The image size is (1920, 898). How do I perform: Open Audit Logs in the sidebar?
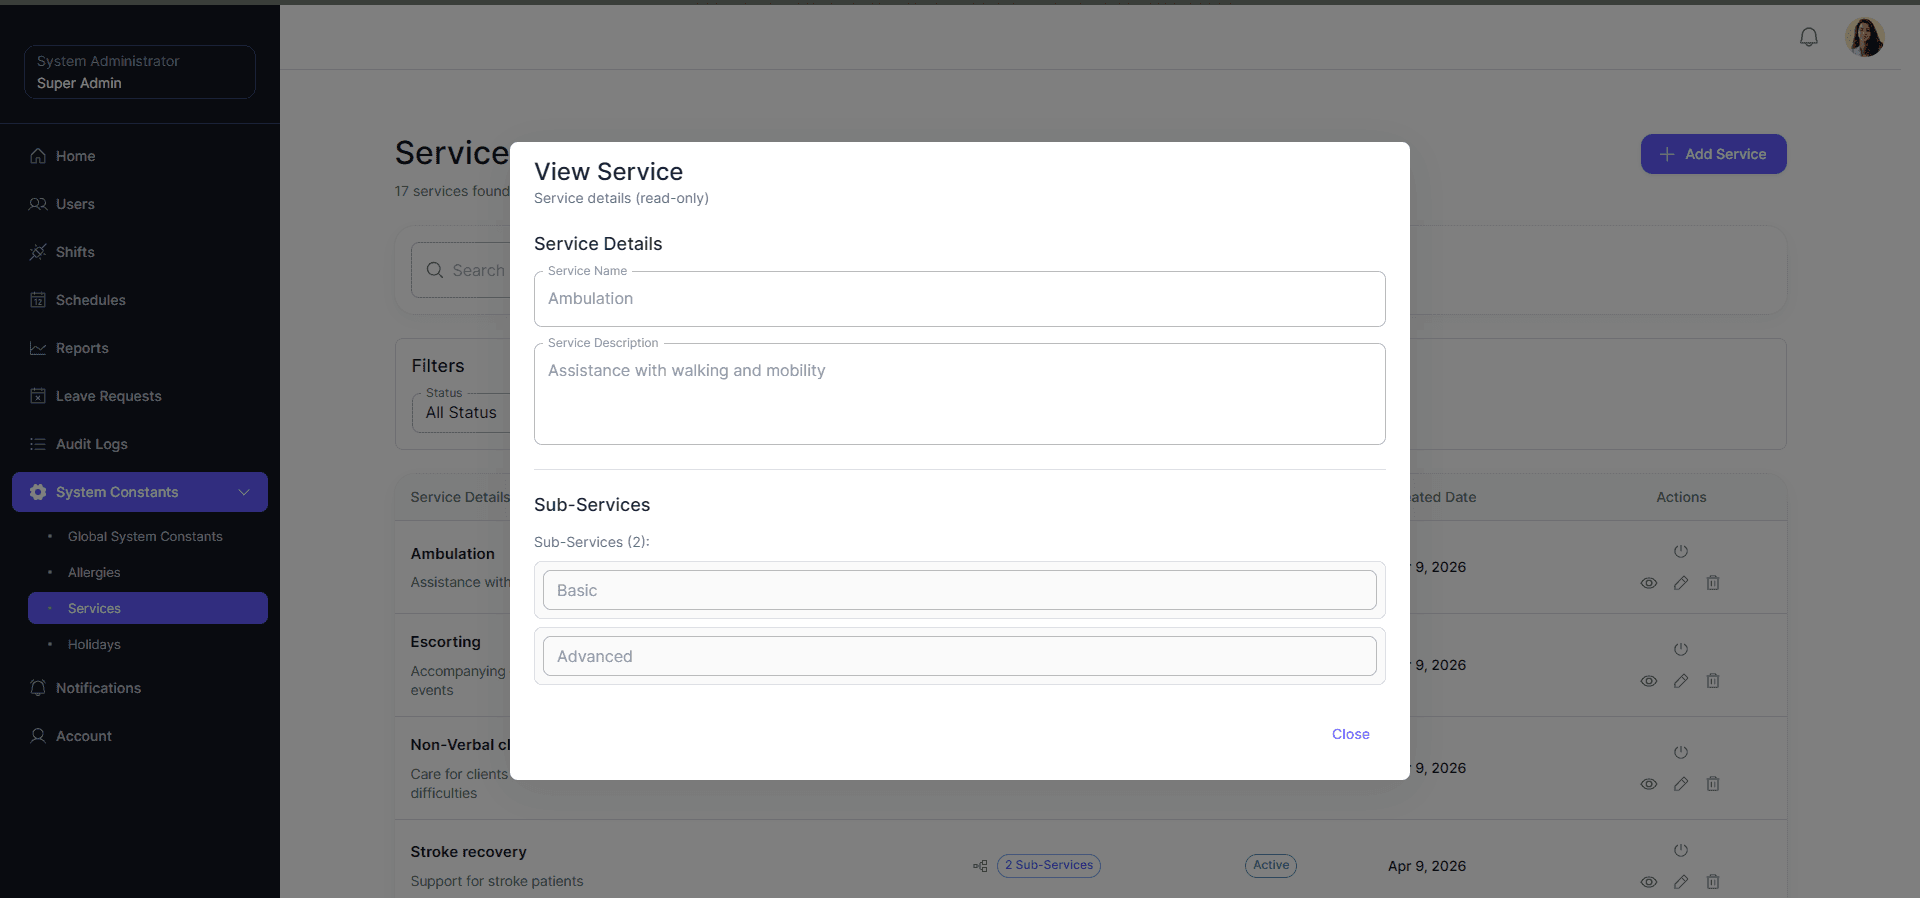pyautogui.click(x=140, y=444)
